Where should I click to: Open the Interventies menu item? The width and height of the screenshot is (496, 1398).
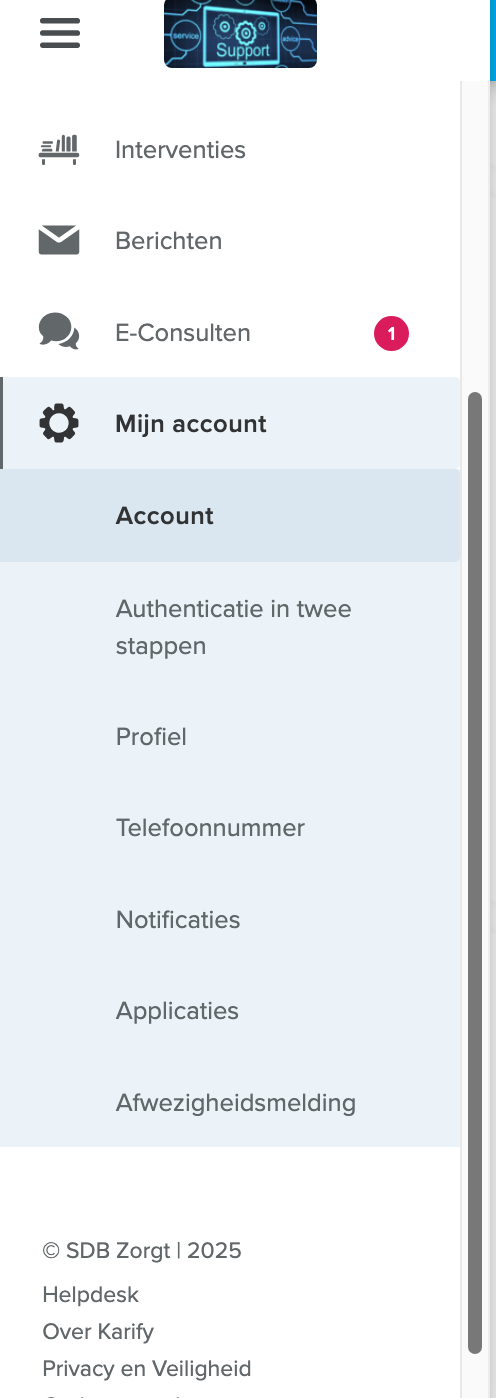point(231,150)
